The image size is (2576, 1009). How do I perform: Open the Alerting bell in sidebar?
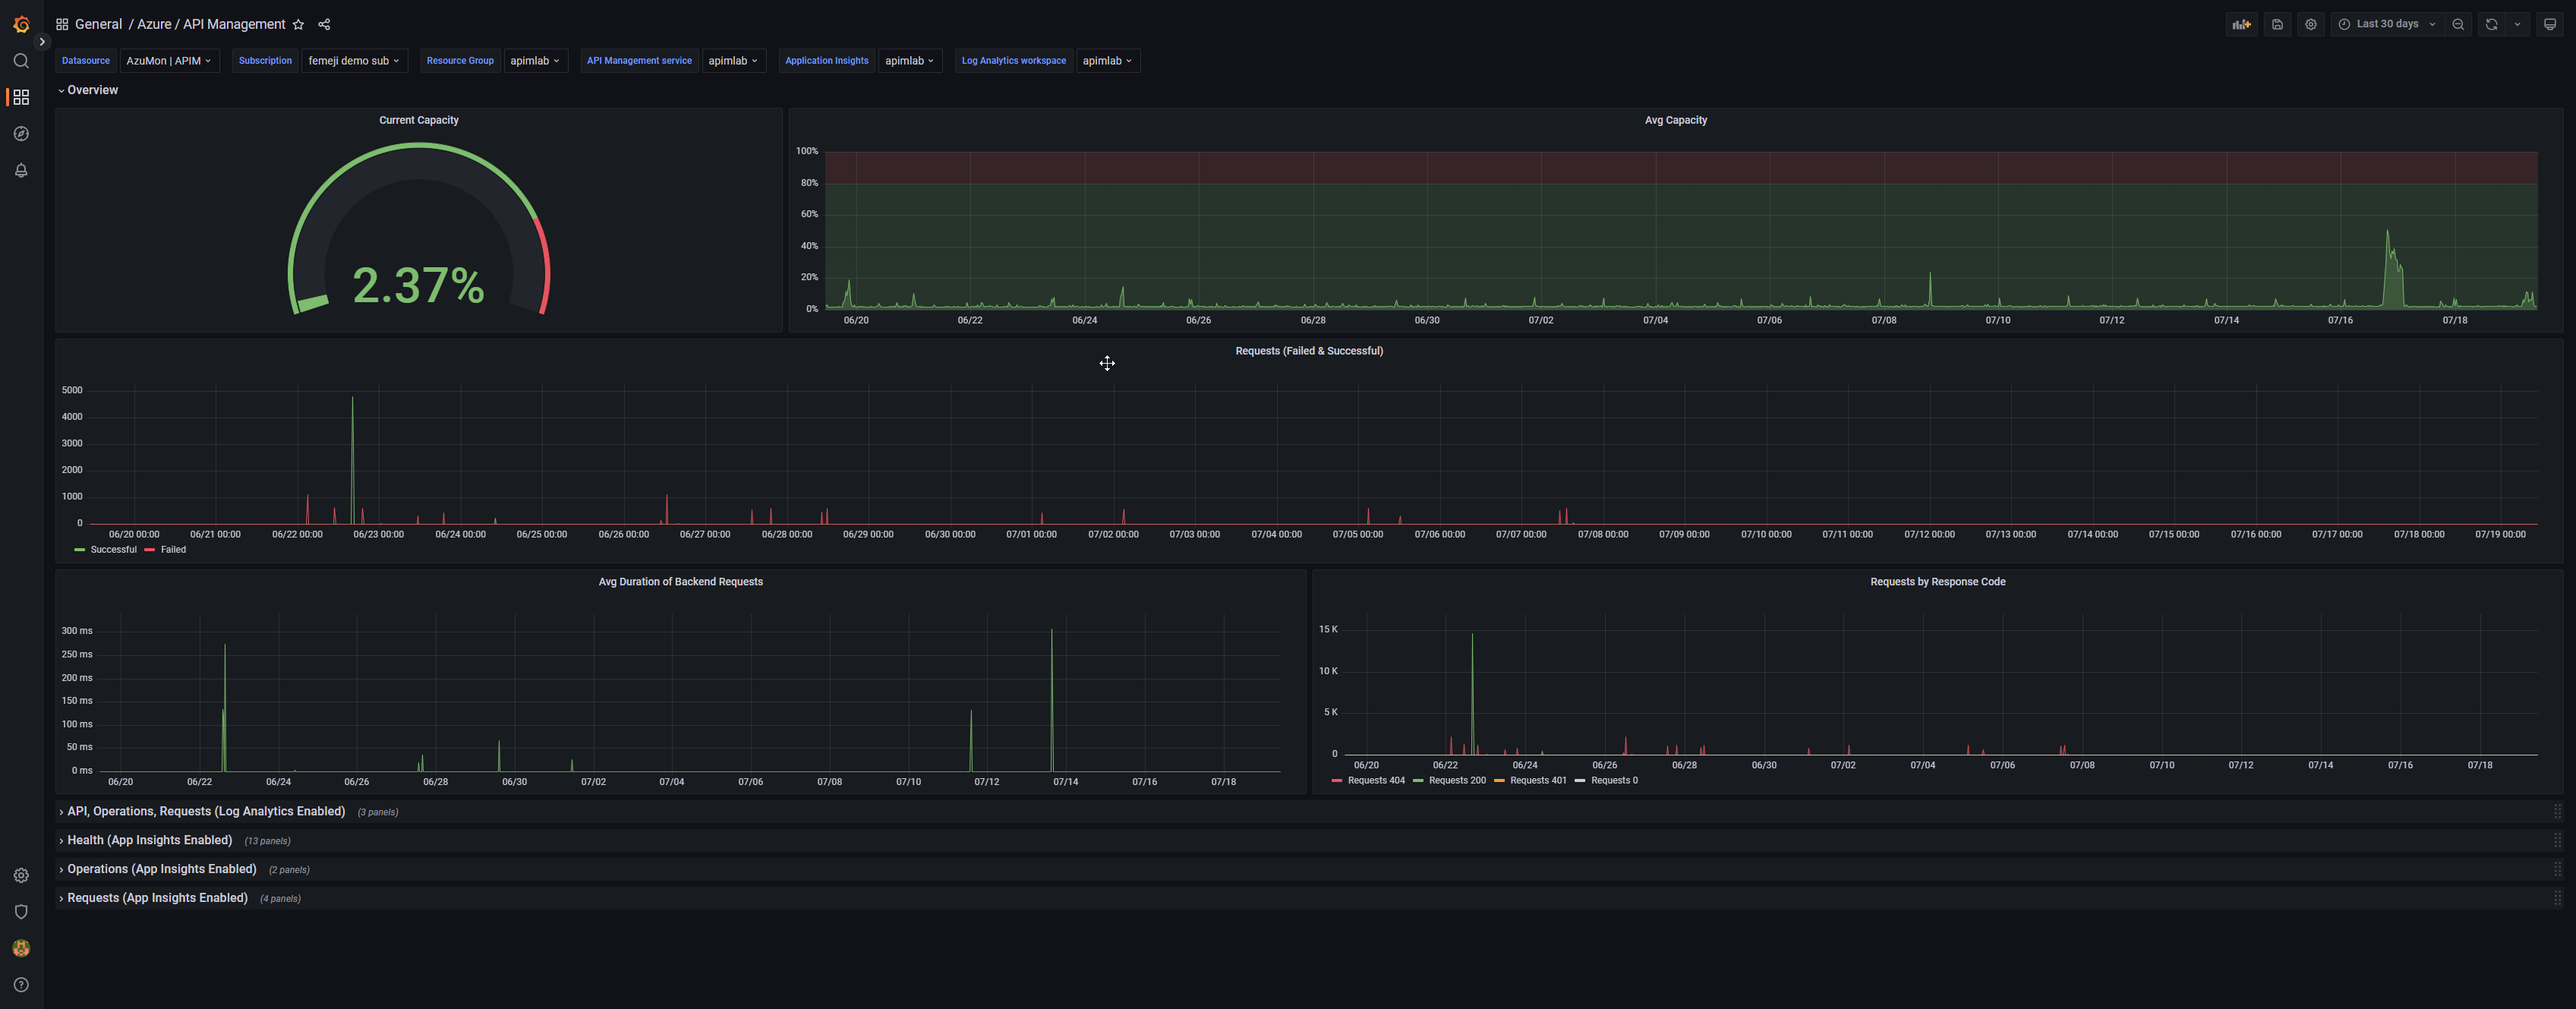point(21,170)
